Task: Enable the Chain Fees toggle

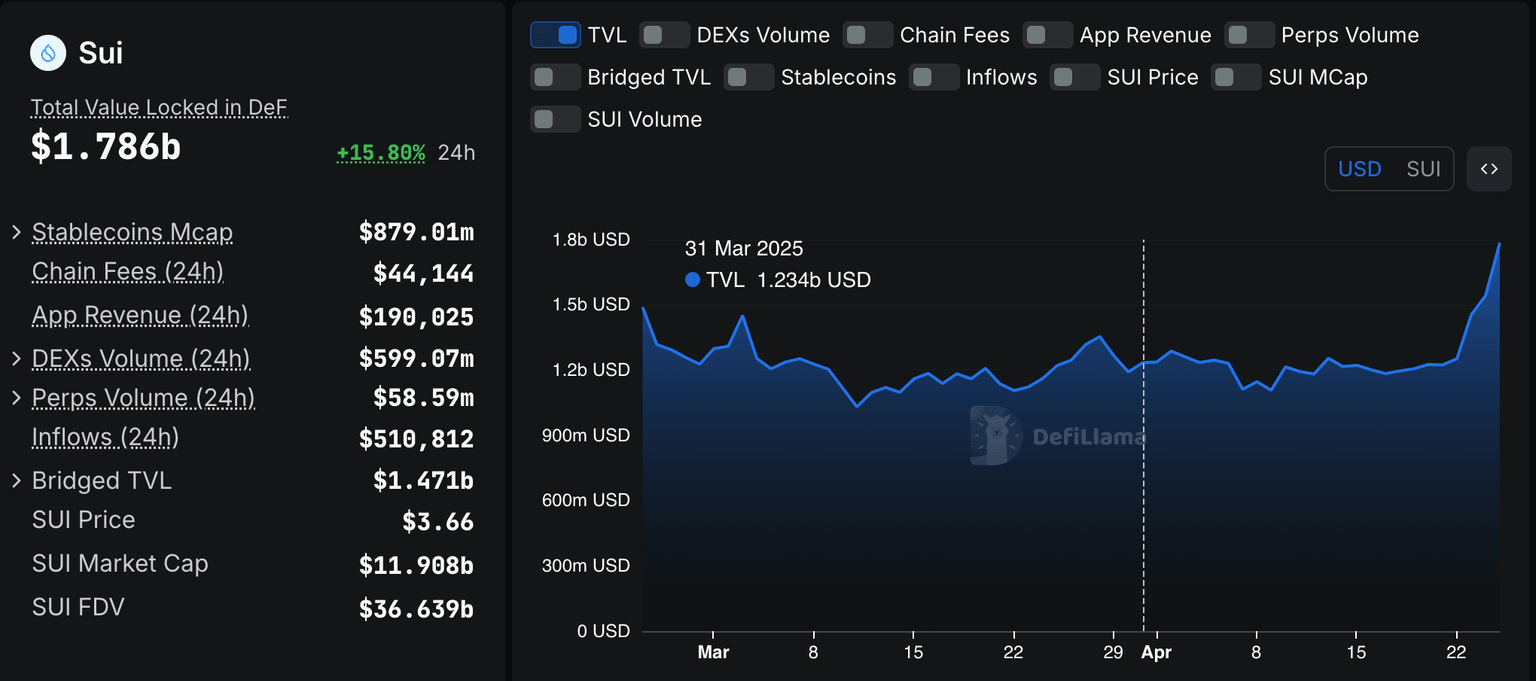Action: (x=867, y=34)
